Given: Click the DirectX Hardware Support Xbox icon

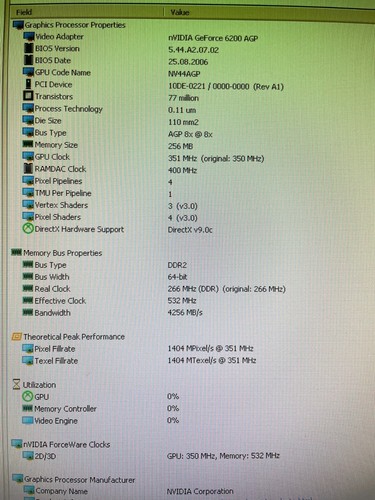Looking at the screenshot, I should pos(28,229).
